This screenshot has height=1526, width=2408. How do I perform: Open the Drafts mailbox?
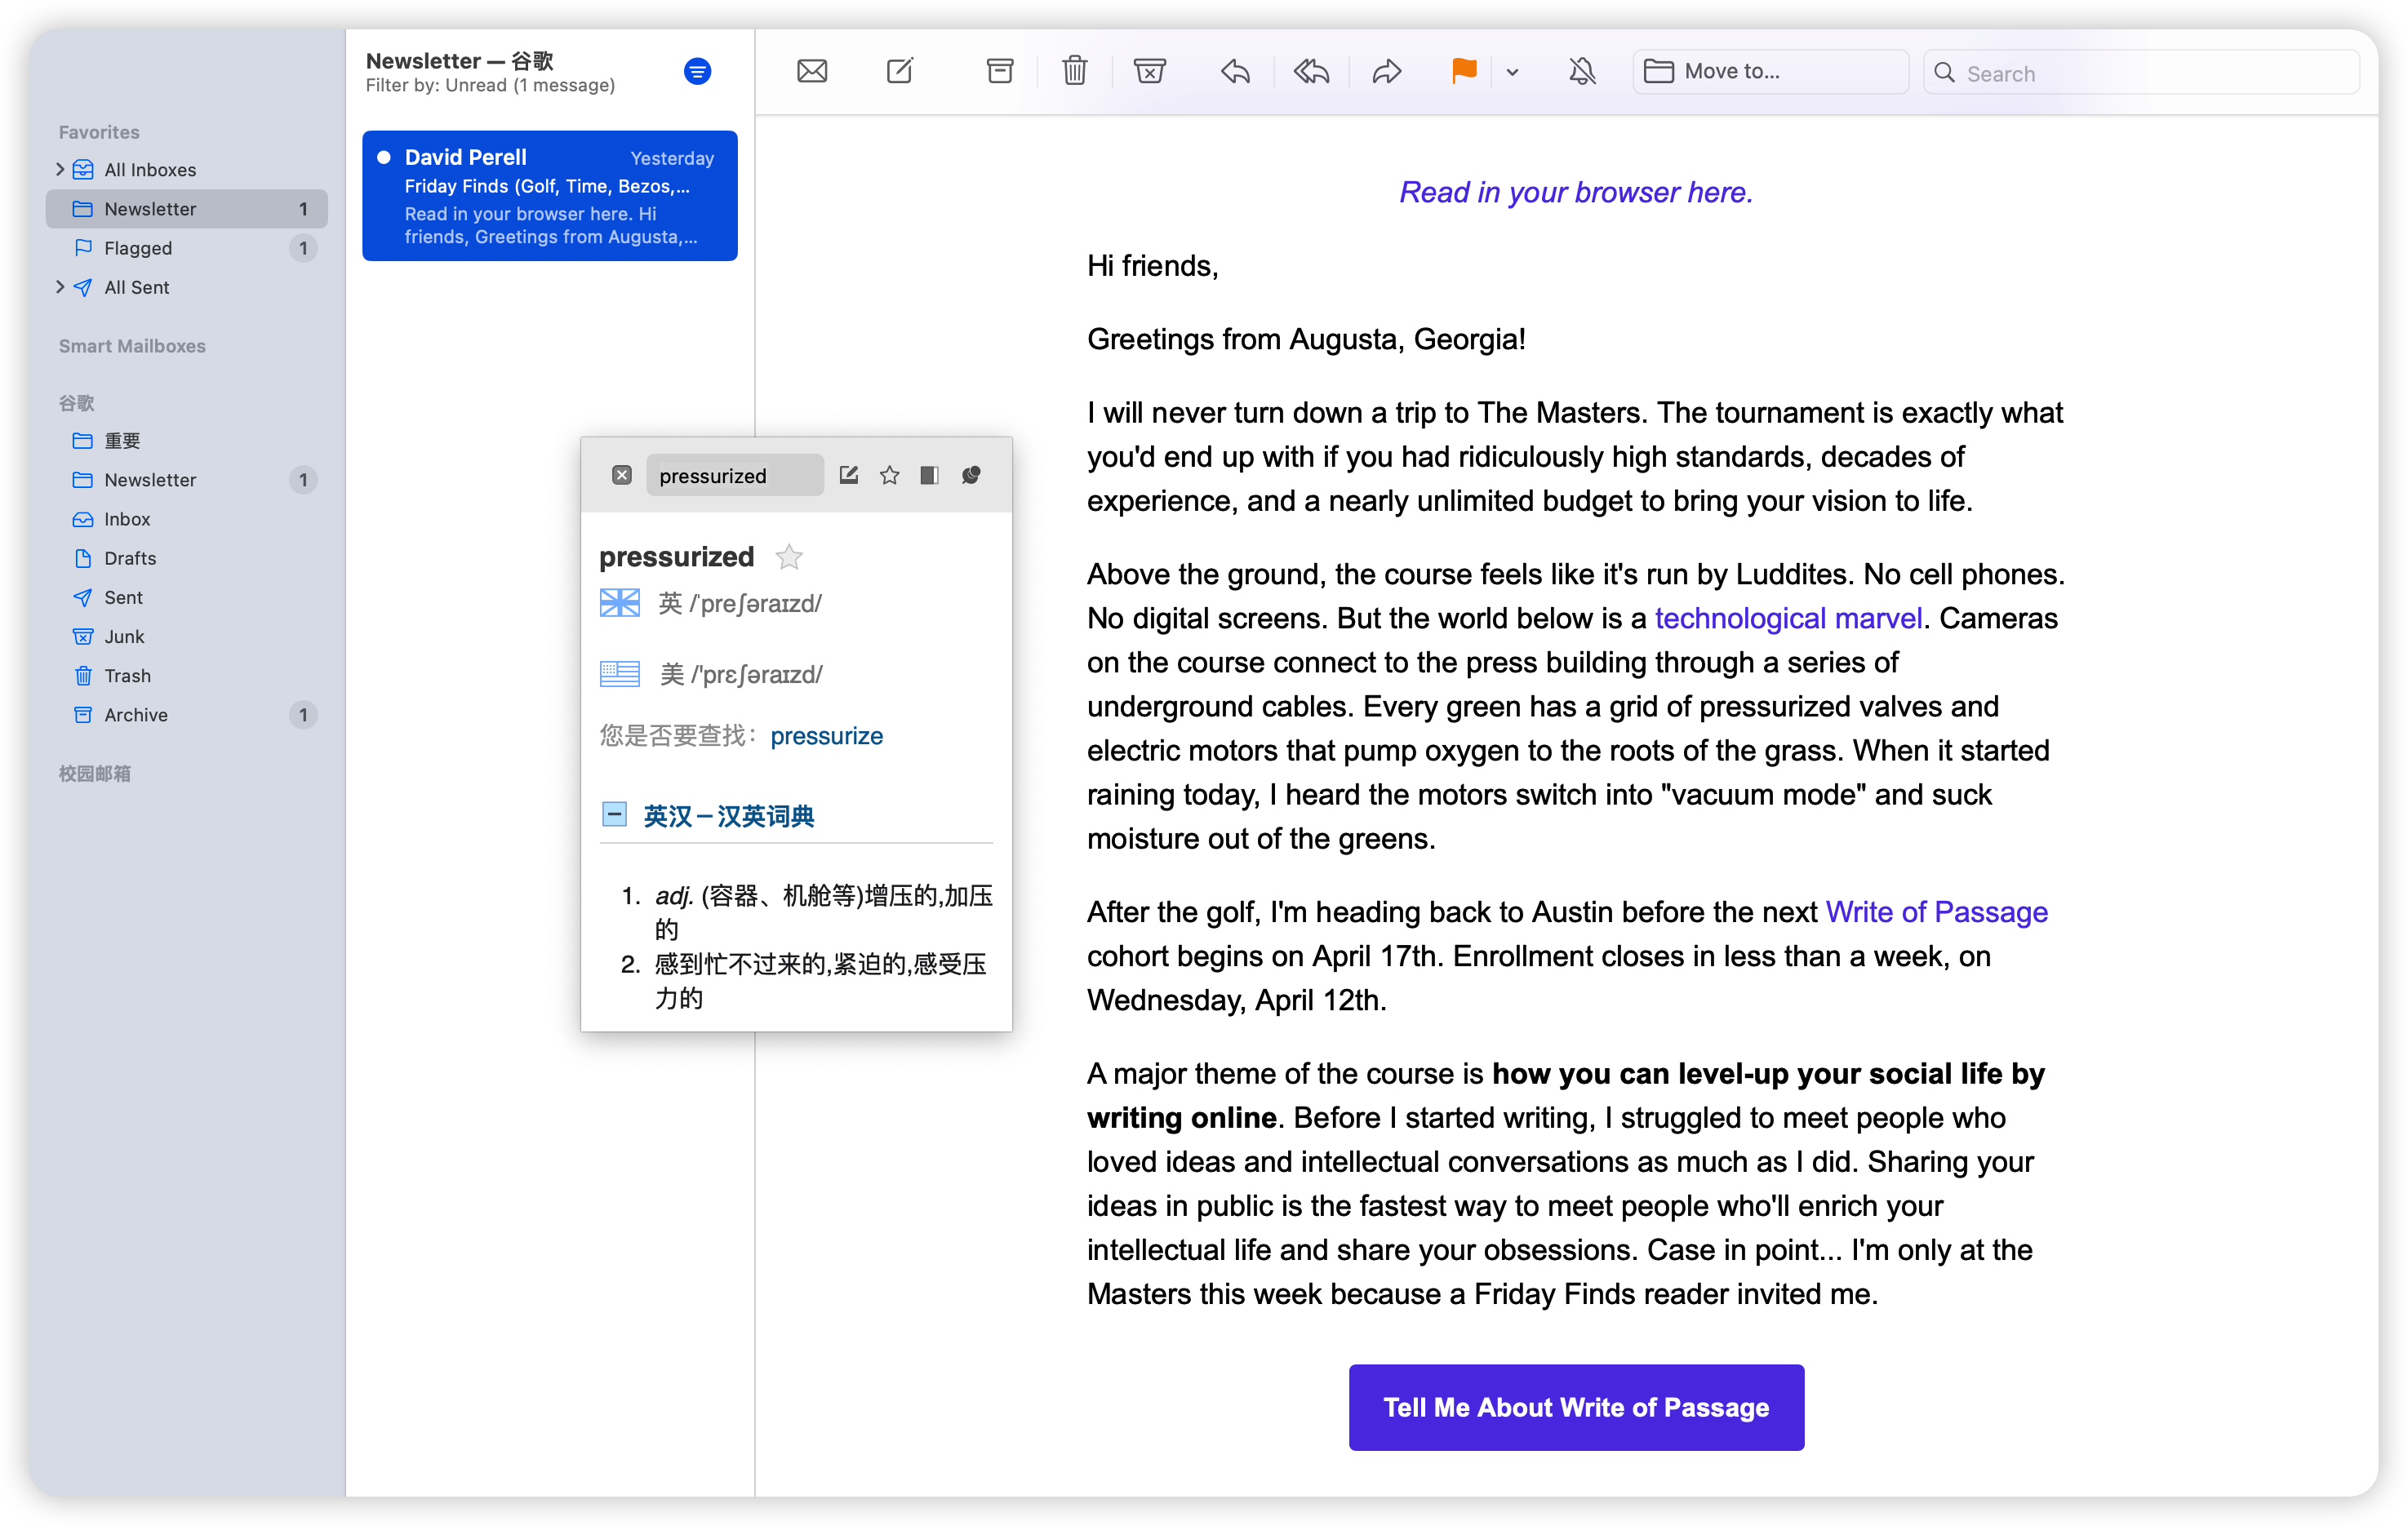[130, 558]
